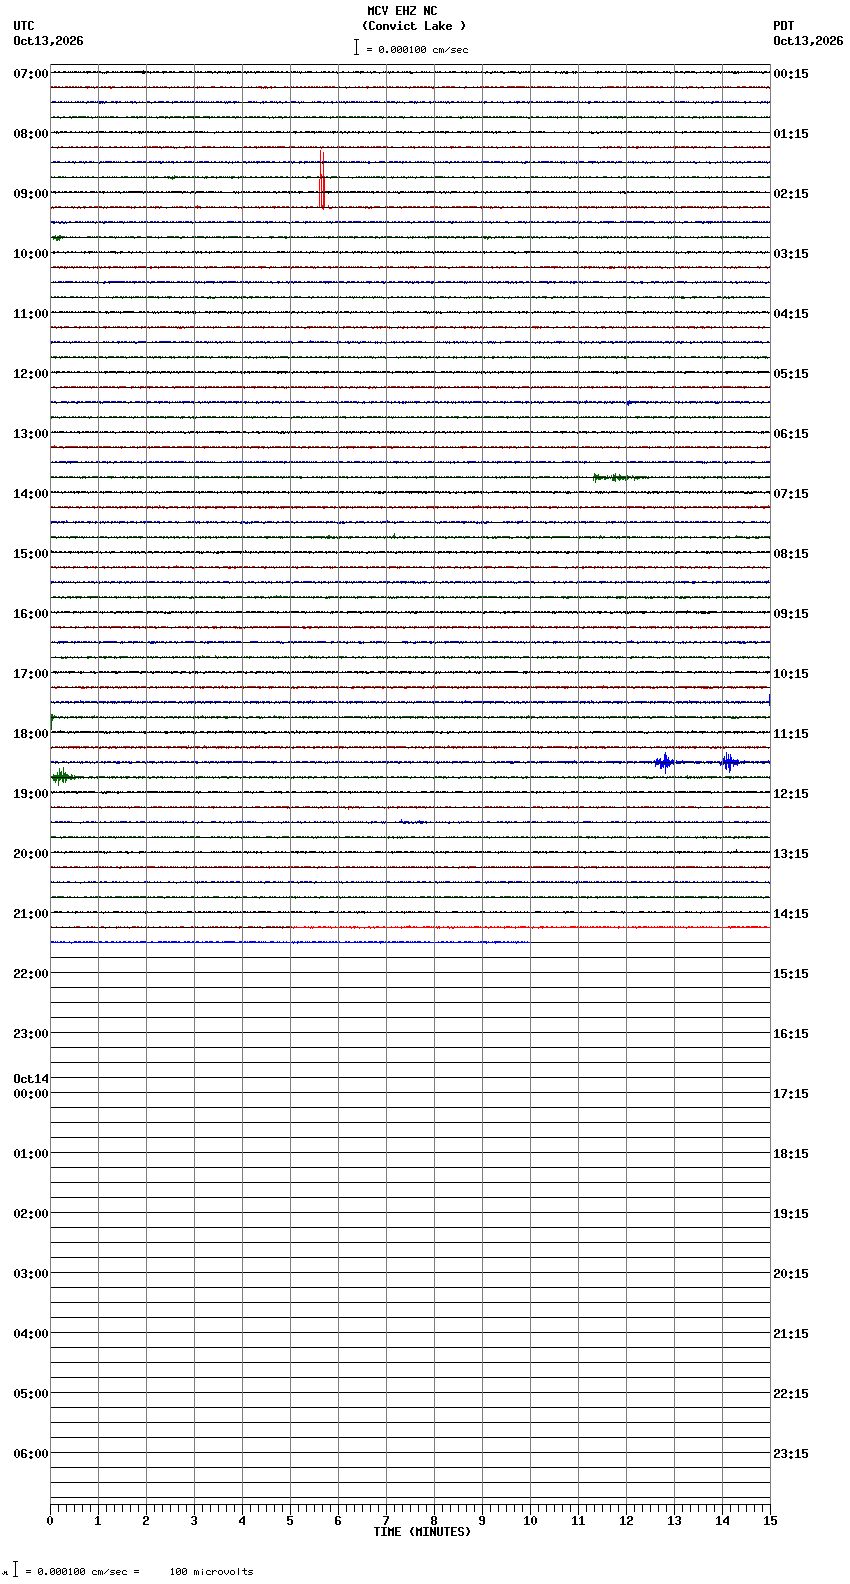850x1584 pixels.
Task: Click the bottom scale note 100 microvolts
Action: (x=211, y=1572)
